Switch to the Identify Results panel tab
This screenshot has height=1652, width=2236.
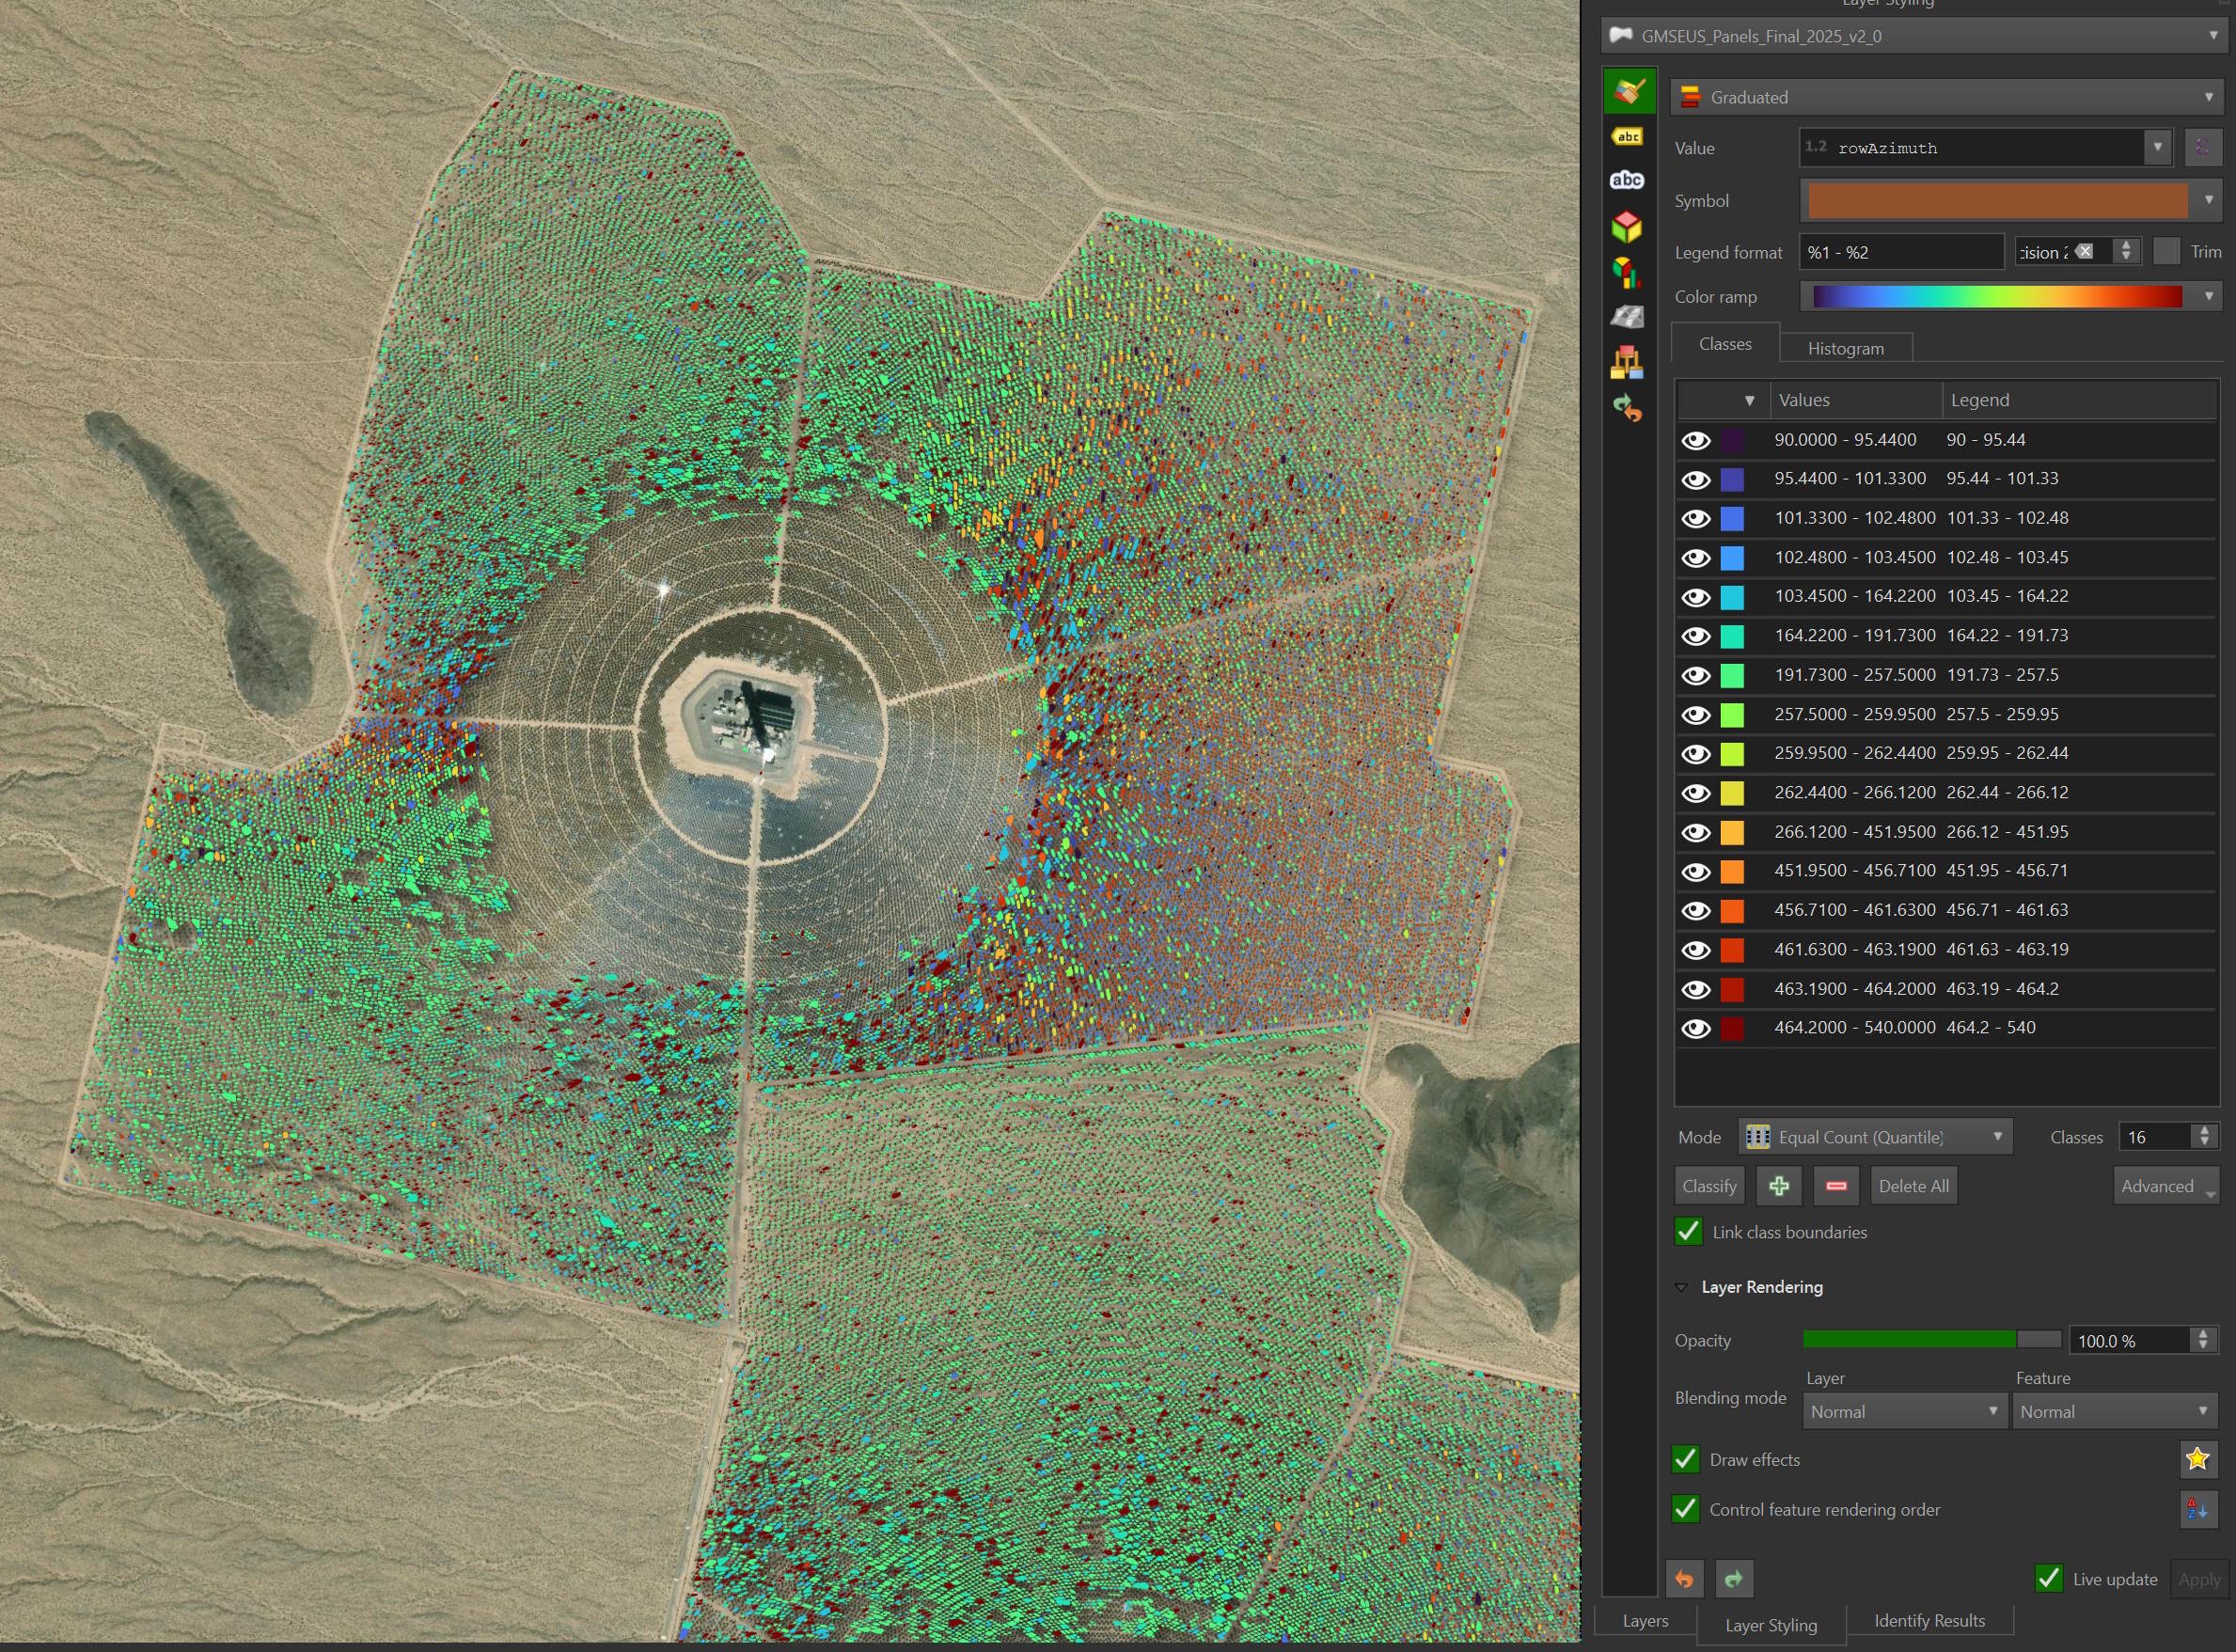pyautogui.click(x=1929, y=1621)
